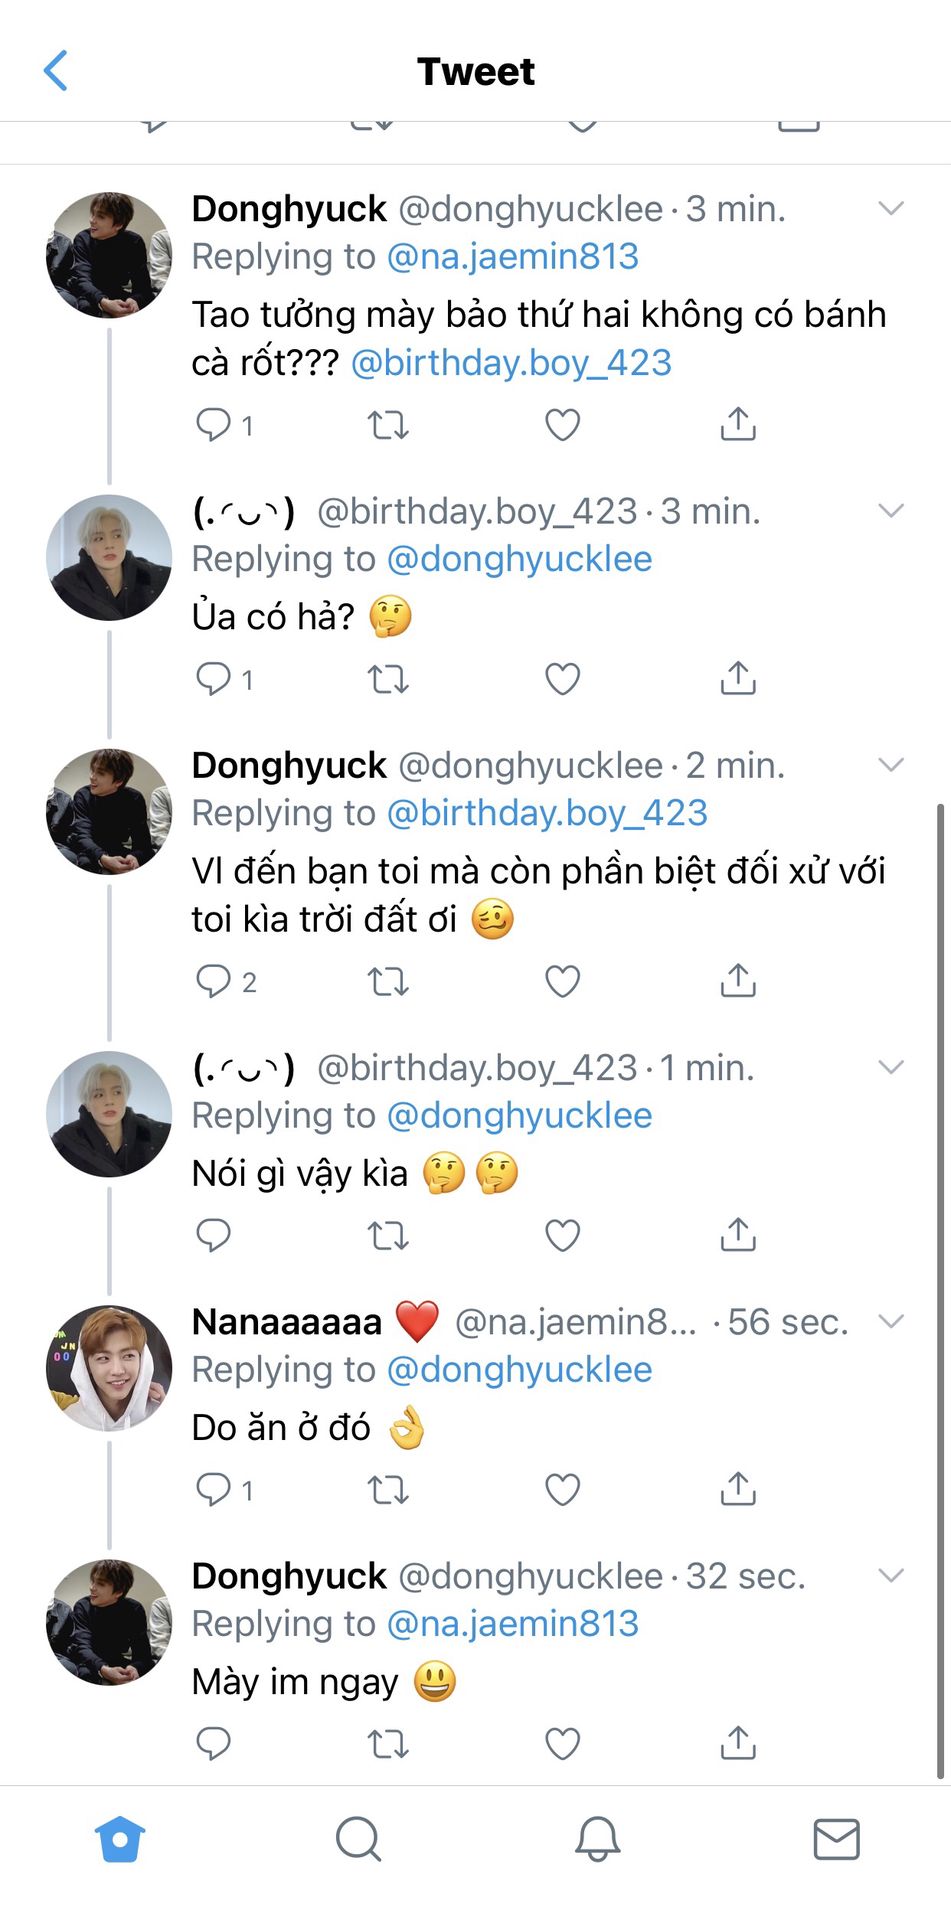This screenshot has height=1920, width=951.
Task: Like Donghyuck's "Vl đến bạn toi" tweet
Action: pos(562,982)
